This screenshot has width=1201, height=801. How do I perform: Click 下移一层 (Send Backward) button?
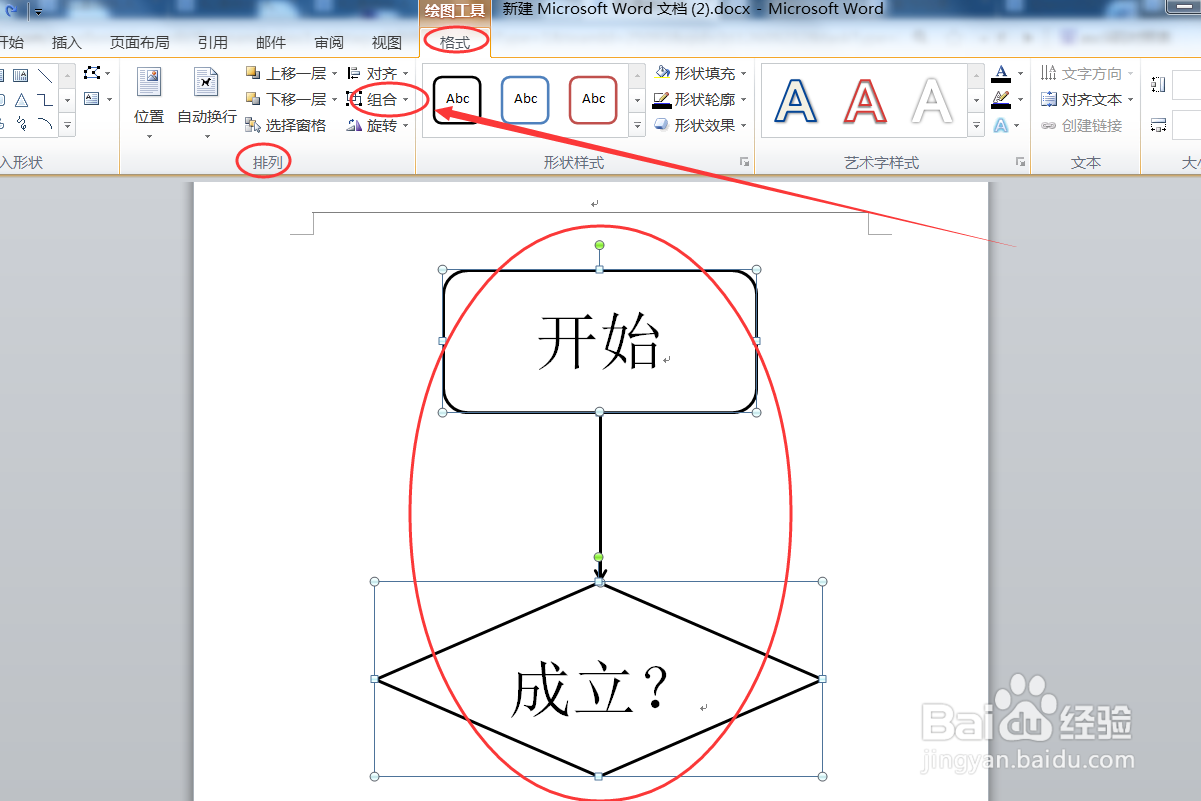(x=285, y=99)
